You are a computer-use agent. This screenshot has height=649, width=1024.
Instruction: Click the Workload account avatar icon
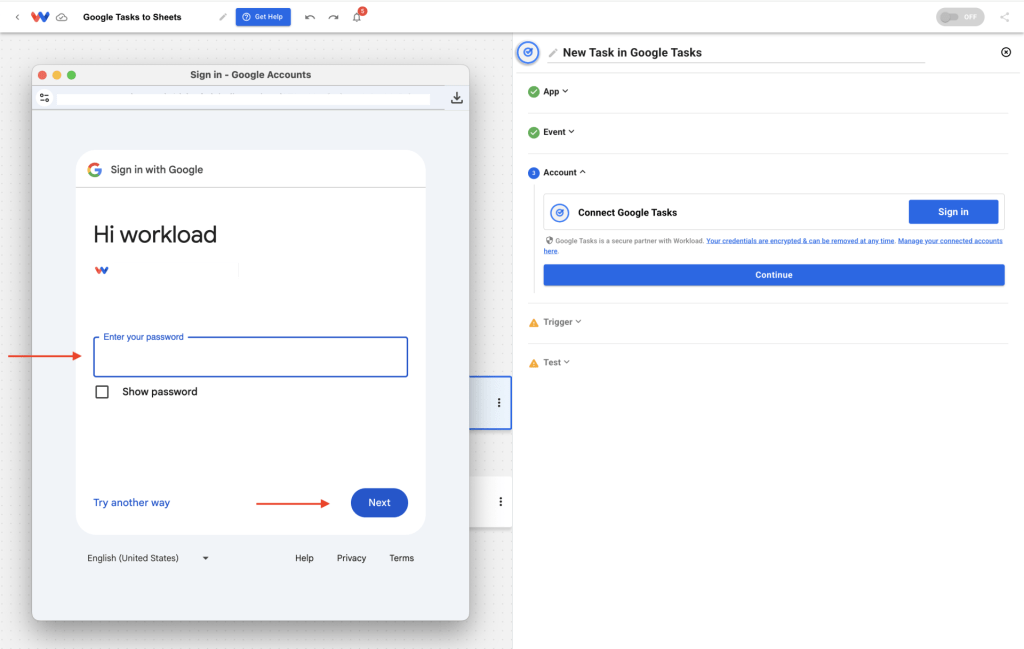coord(101,270)
